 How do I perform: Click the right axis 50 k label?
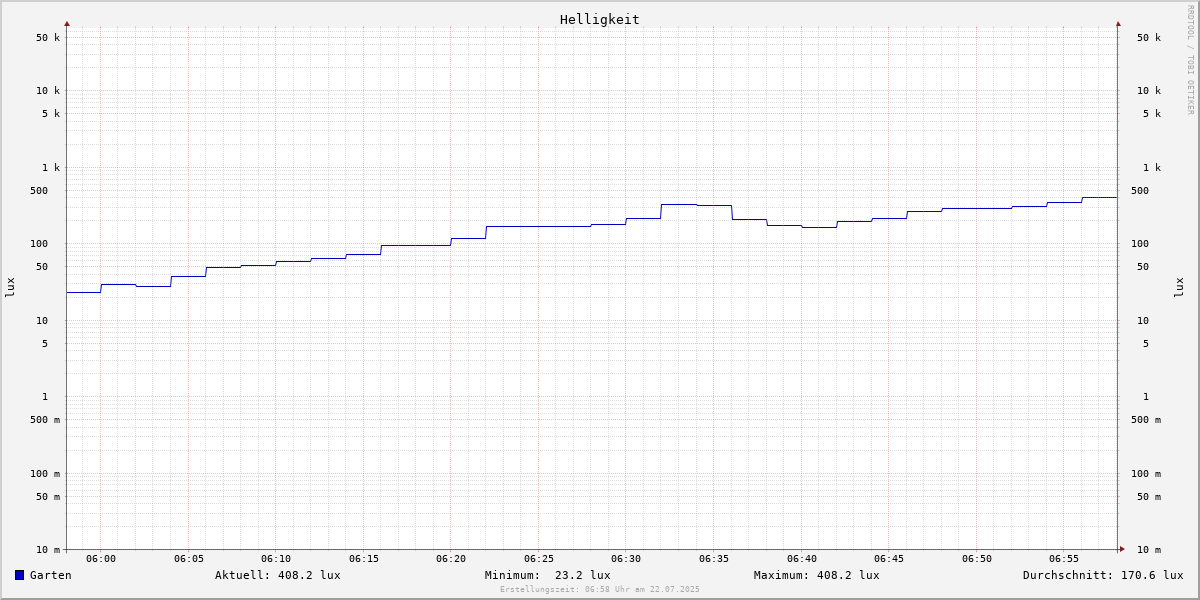1149,38
